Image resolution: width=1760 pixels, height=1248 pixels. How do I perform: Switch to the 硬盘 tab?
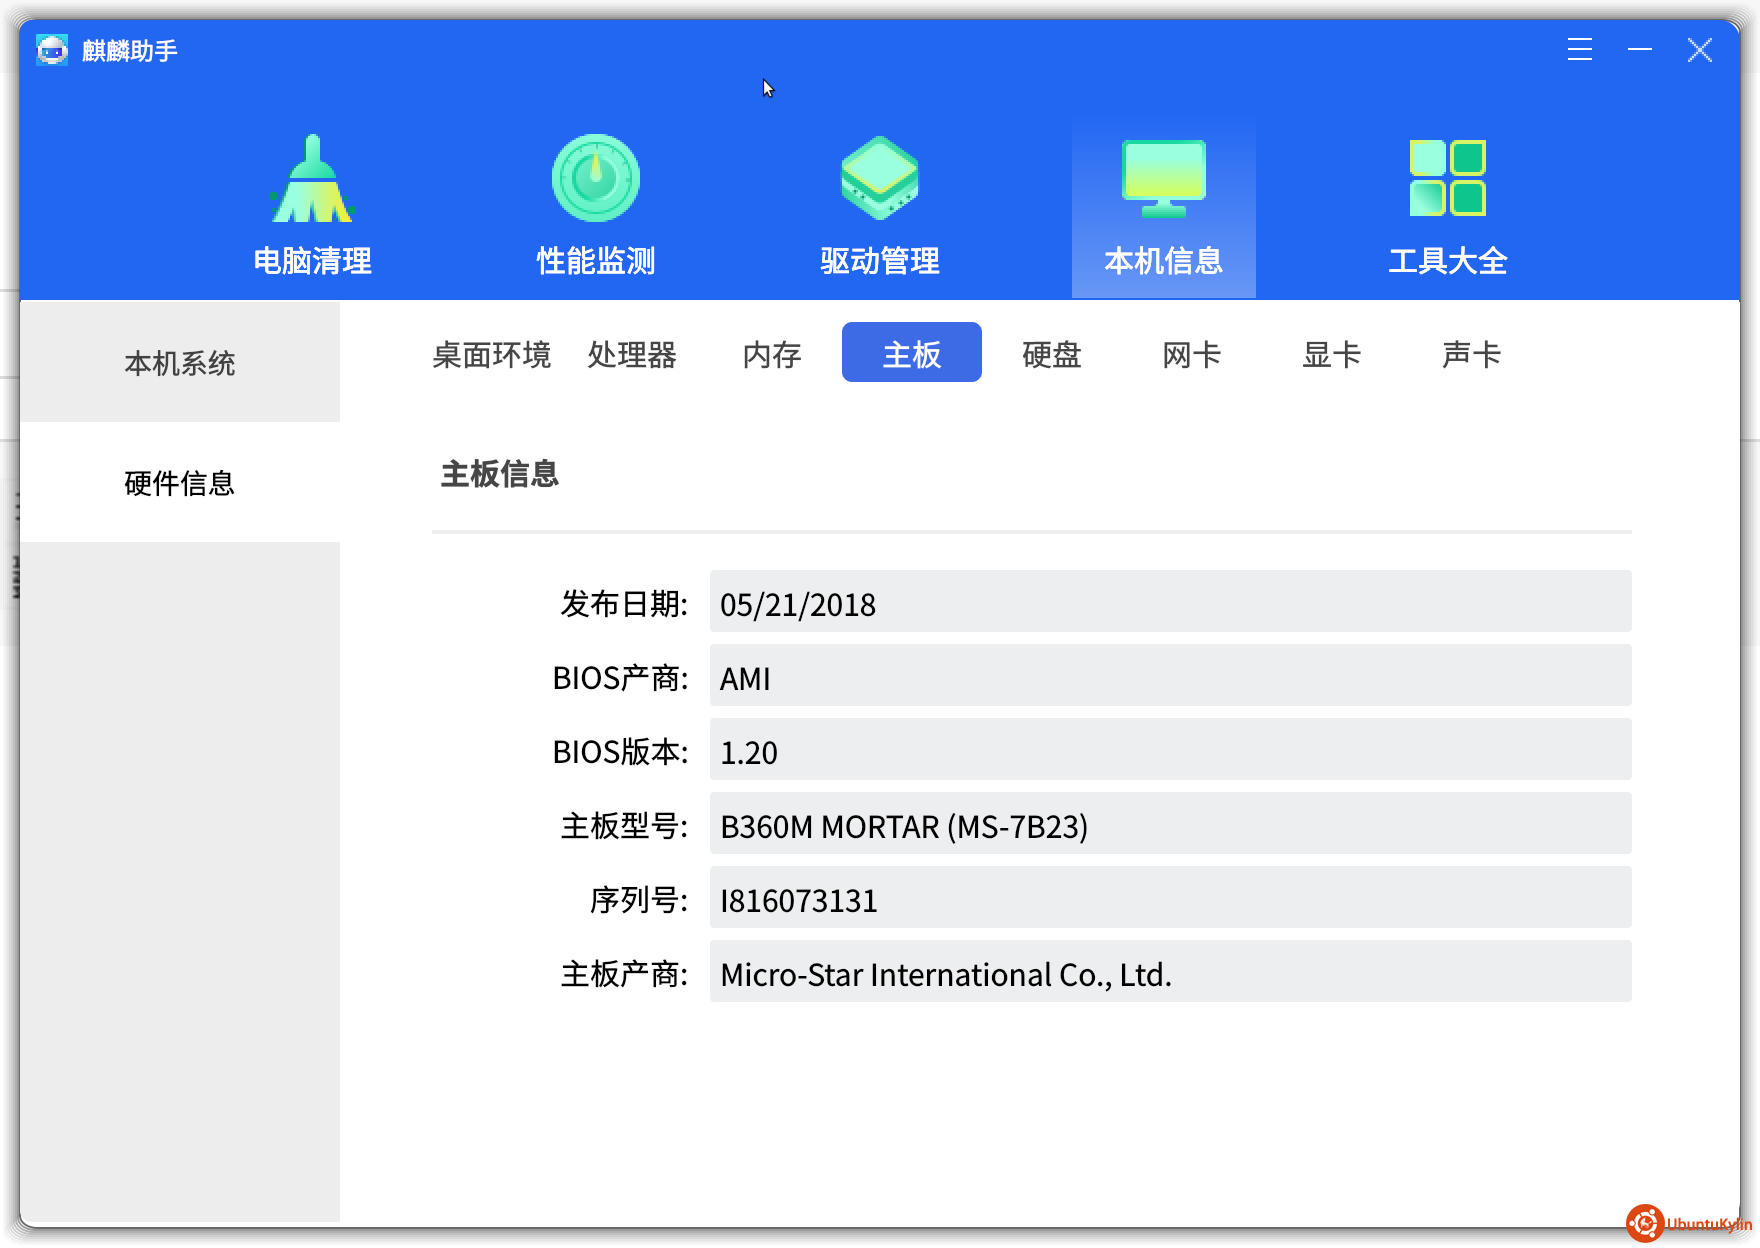click(1052, 354)
